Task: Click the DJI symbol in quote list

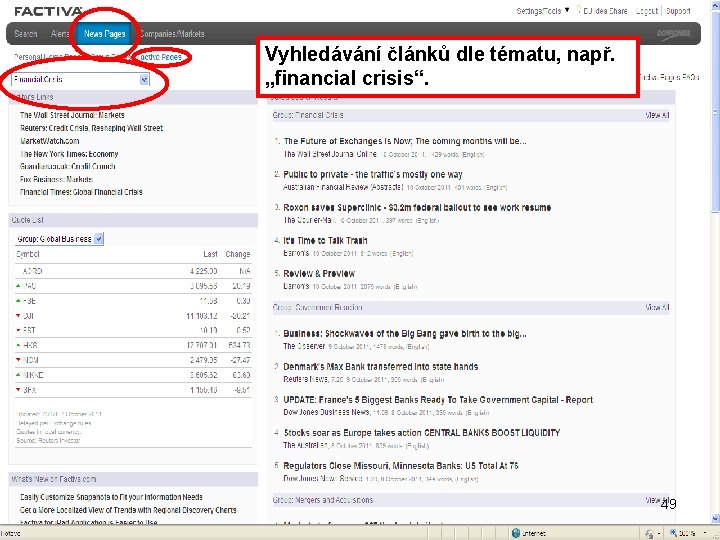Action: [28, 316]
